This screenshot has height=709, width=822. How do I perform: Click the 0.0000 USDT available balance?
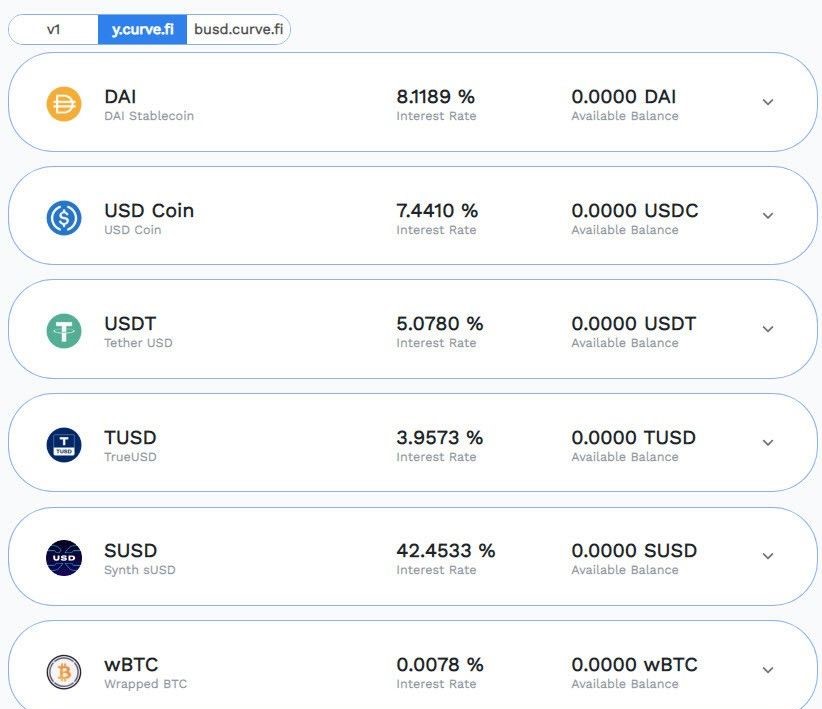(634, 324)
